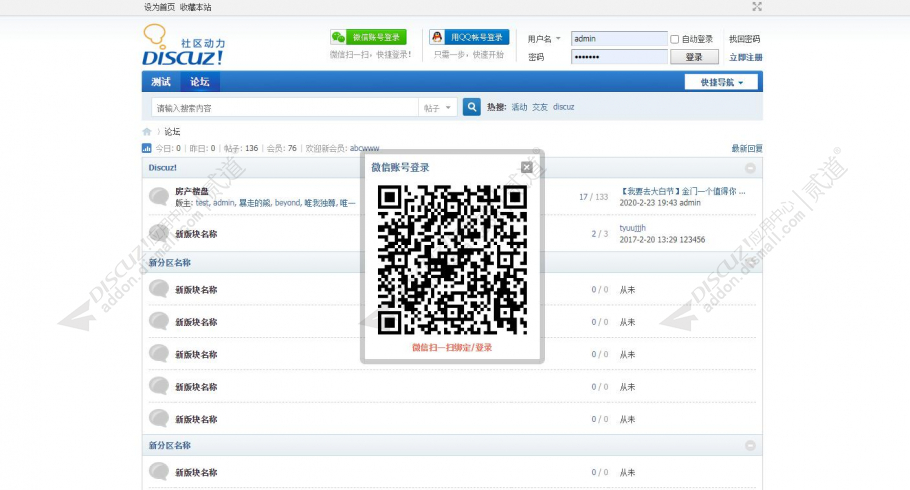Image resolution: width=910 pixels, height=490 pixels.
Task: Click 论坛 in breadcrumb
Action: (172, 132)
